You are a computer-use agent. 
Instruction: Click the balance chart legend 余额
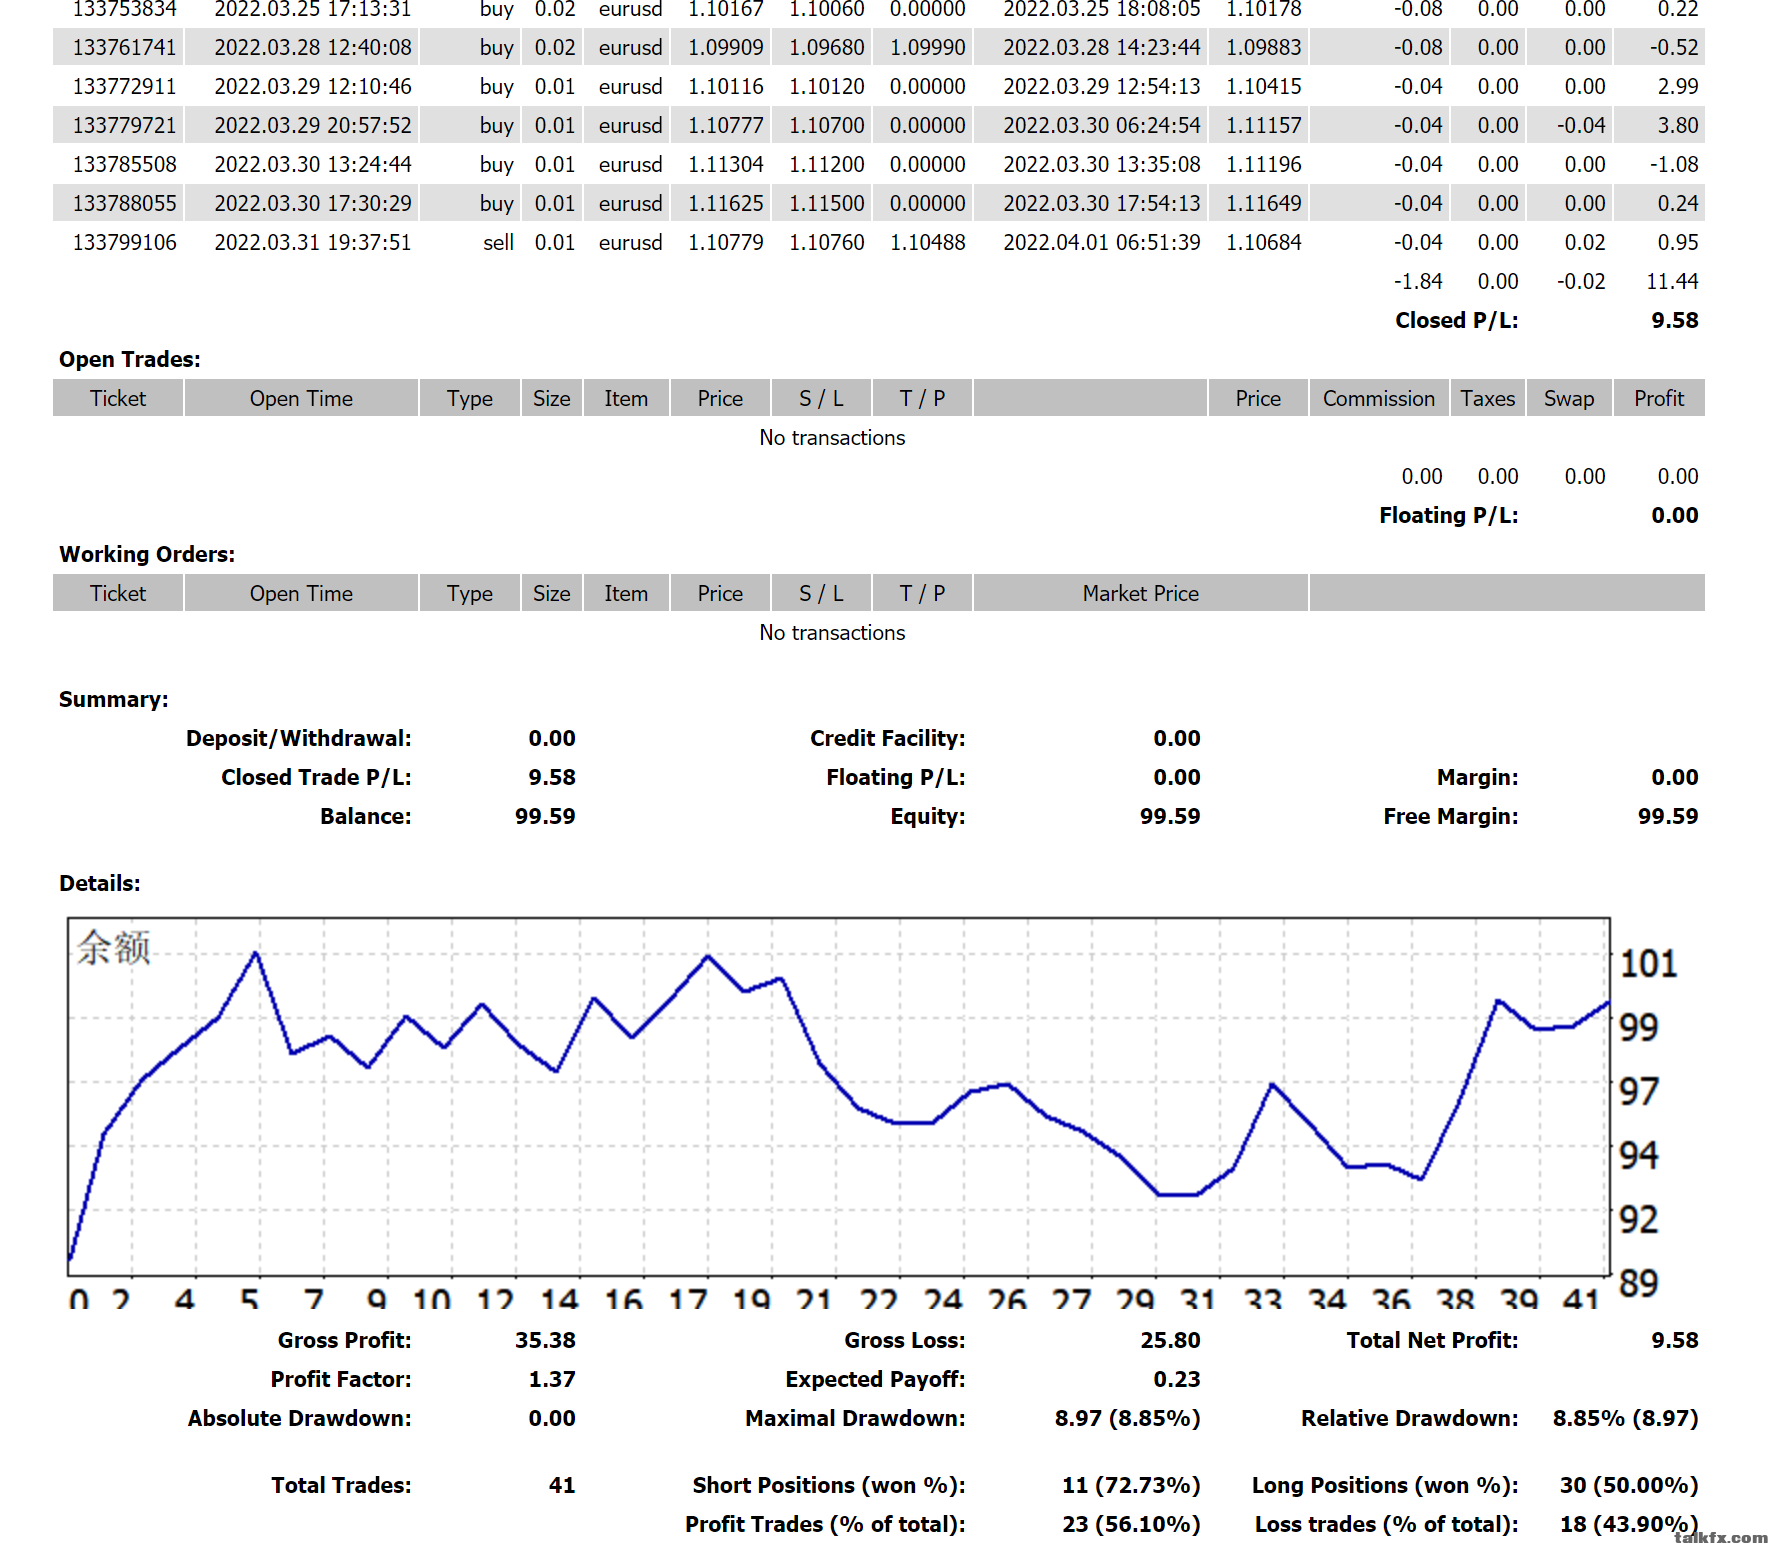(113, 947)
